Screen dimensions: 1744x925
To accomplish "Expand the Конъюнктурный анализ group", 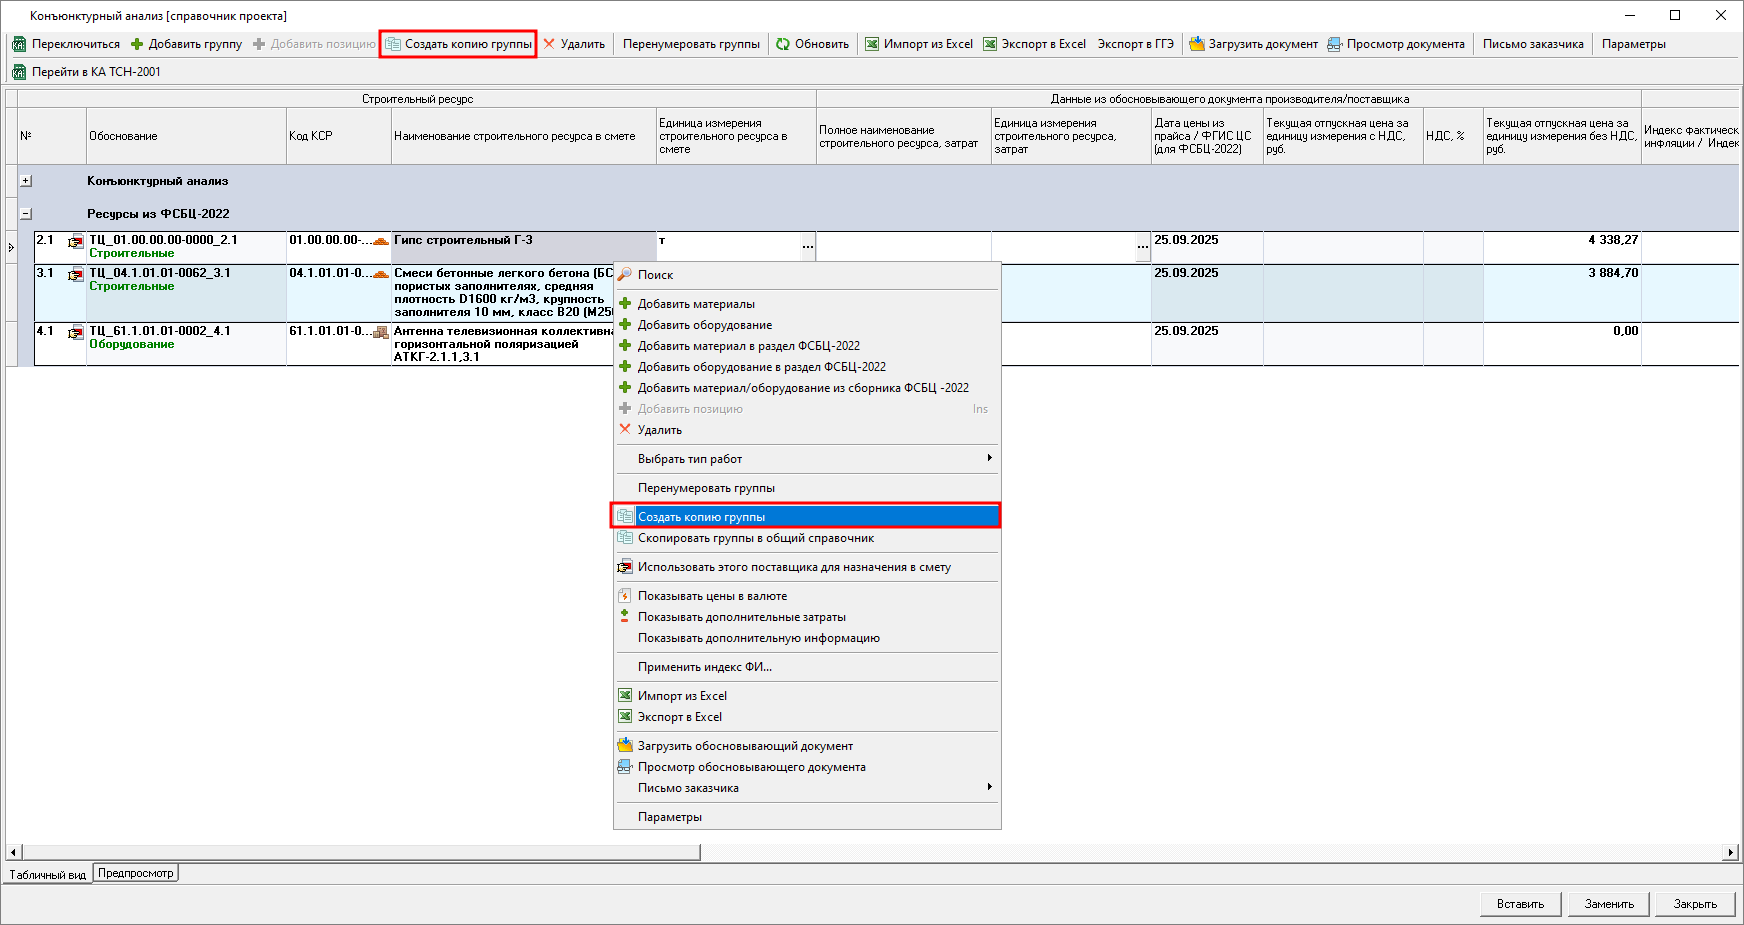I will pyautogui.click(x=26, y=181).
